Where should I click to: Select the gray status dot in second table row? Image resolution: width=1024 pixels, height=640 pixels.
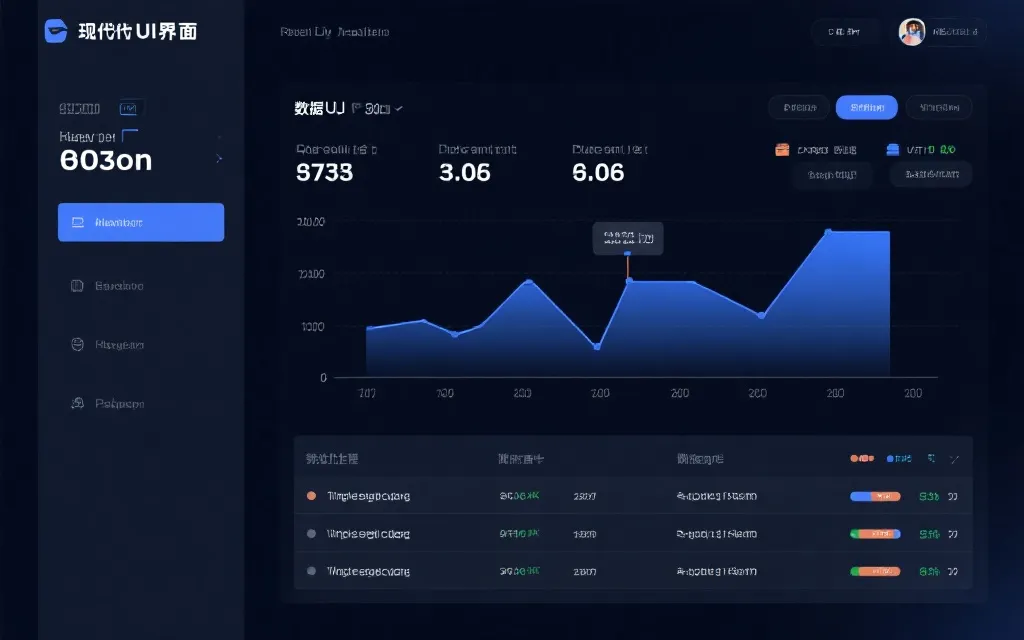click(x=311, y=534)
